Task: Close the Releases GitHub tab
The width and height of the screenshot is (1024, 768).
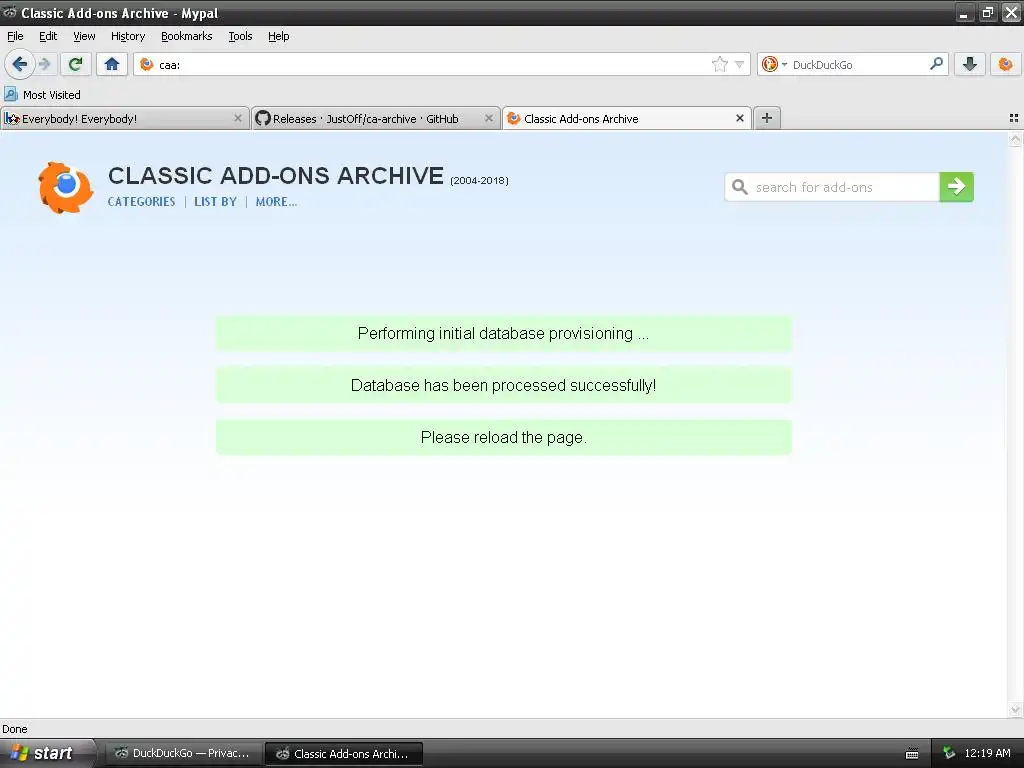Action: pyautogui.click(x=488, y=118)
